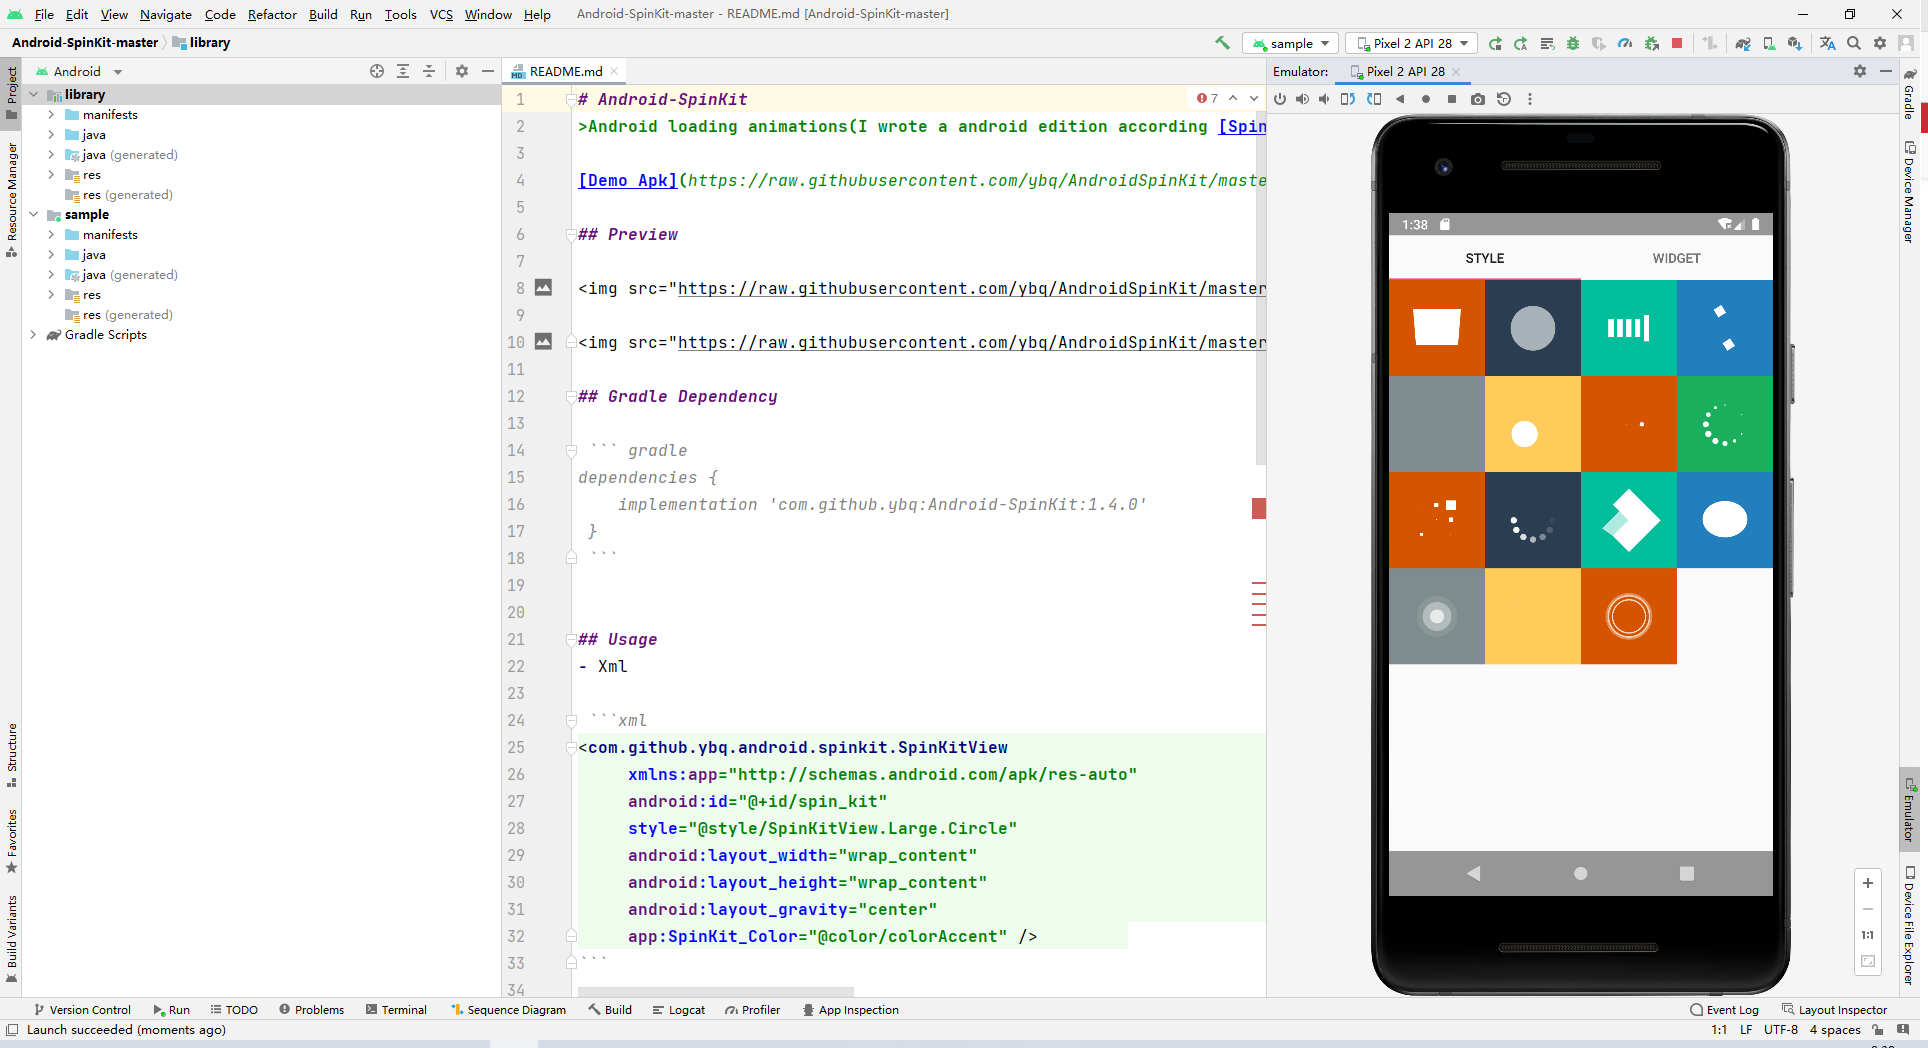Toggle the Structure tool window button

12,754
